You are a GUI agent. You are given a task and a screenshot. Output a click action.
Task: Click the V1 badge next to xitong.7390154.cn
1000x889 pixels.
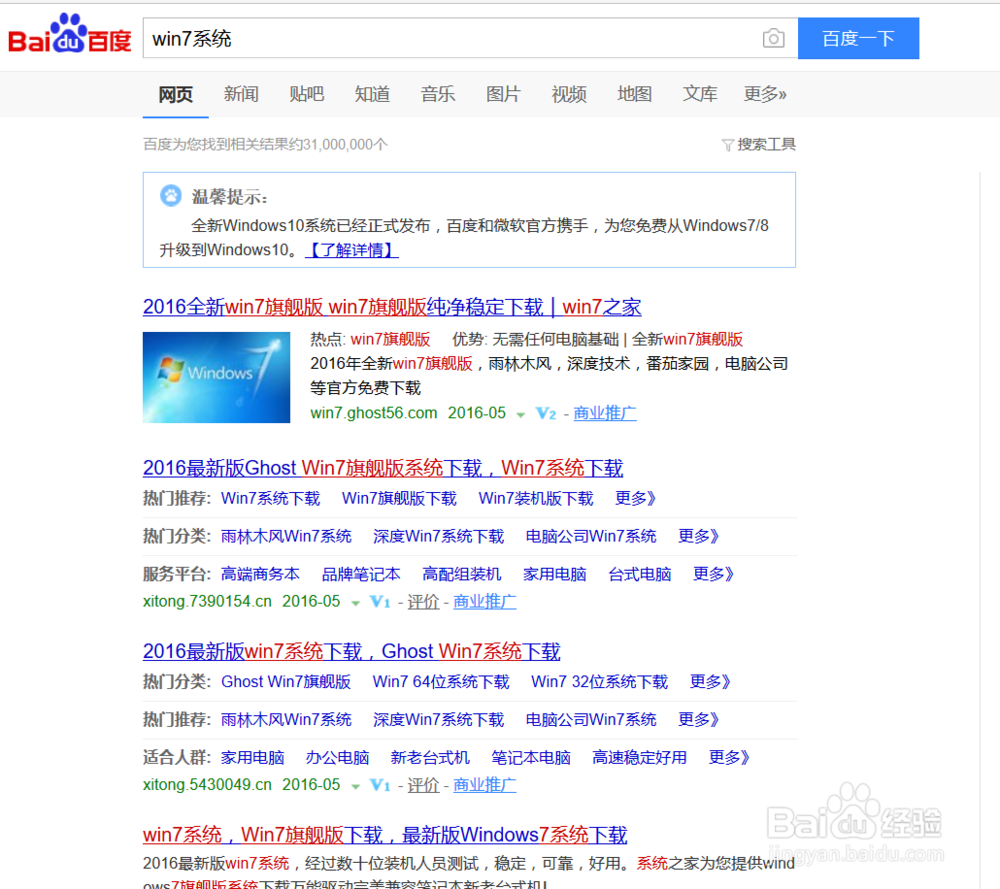[380, 602]
